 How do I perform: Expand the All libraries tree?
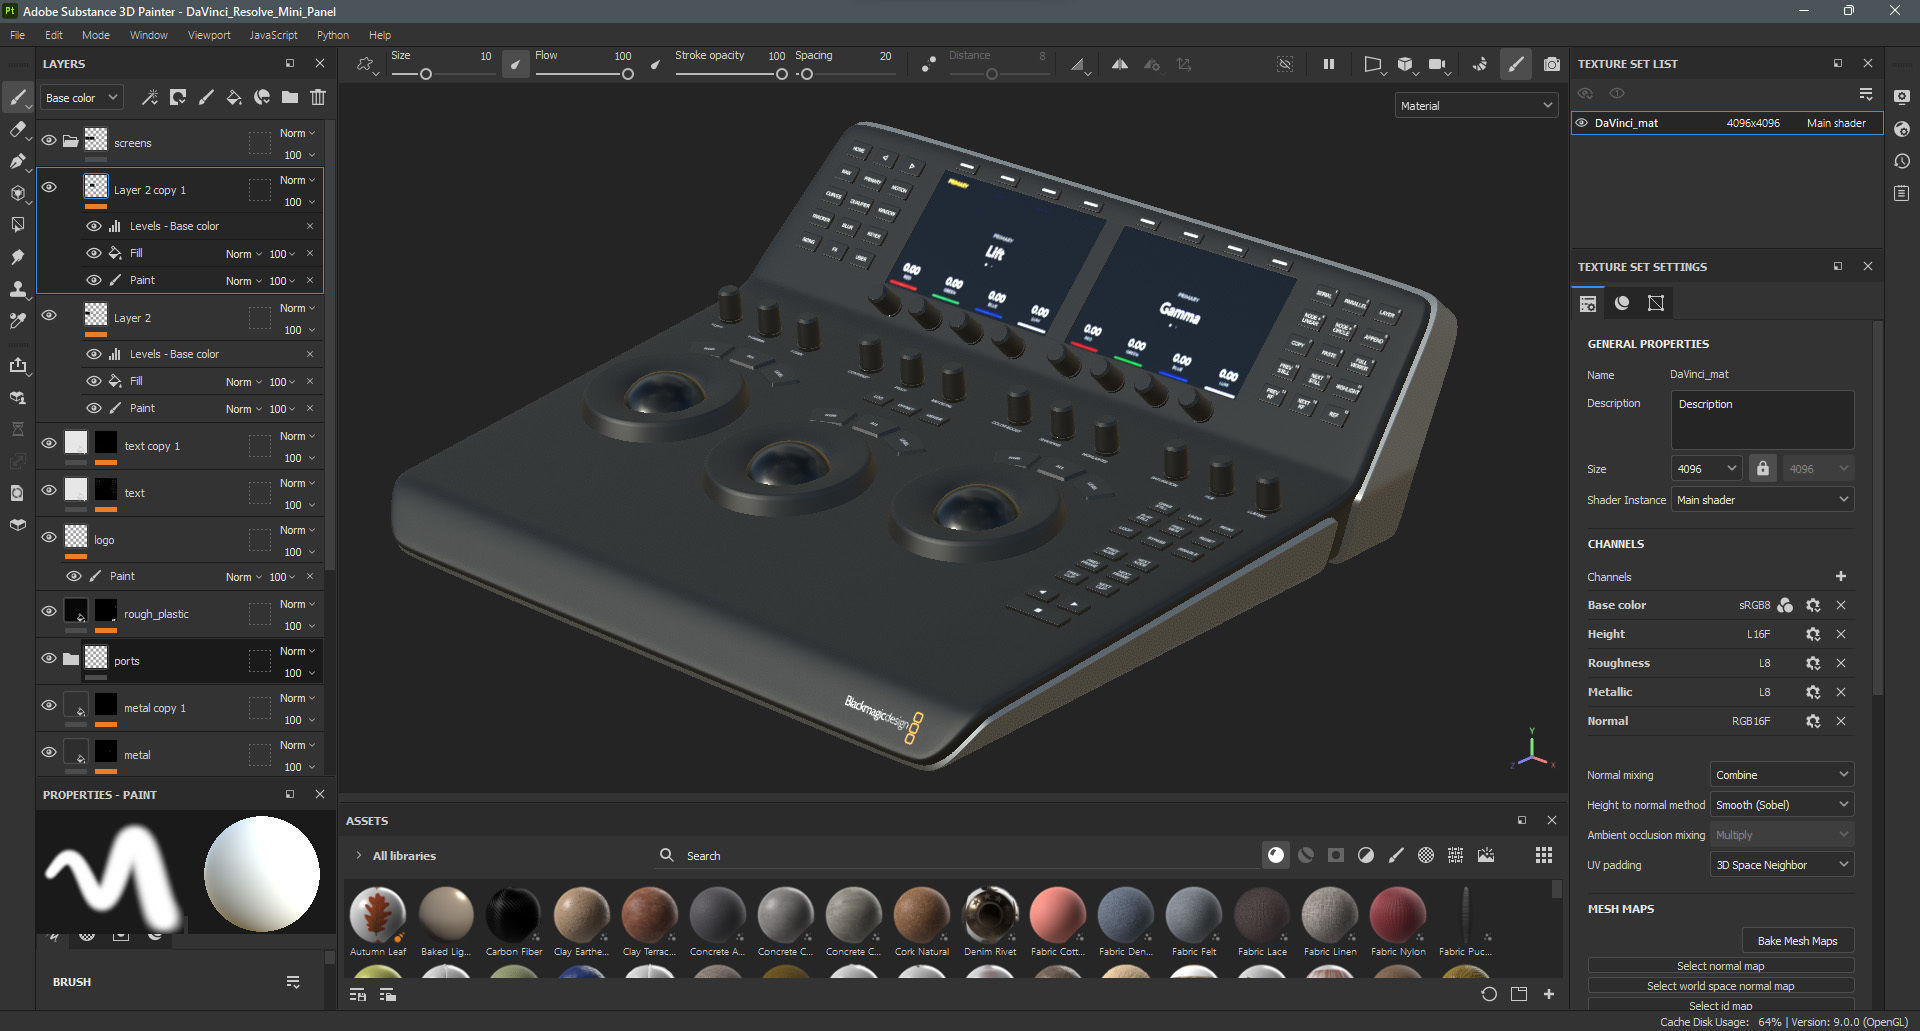tap(359, 855)
